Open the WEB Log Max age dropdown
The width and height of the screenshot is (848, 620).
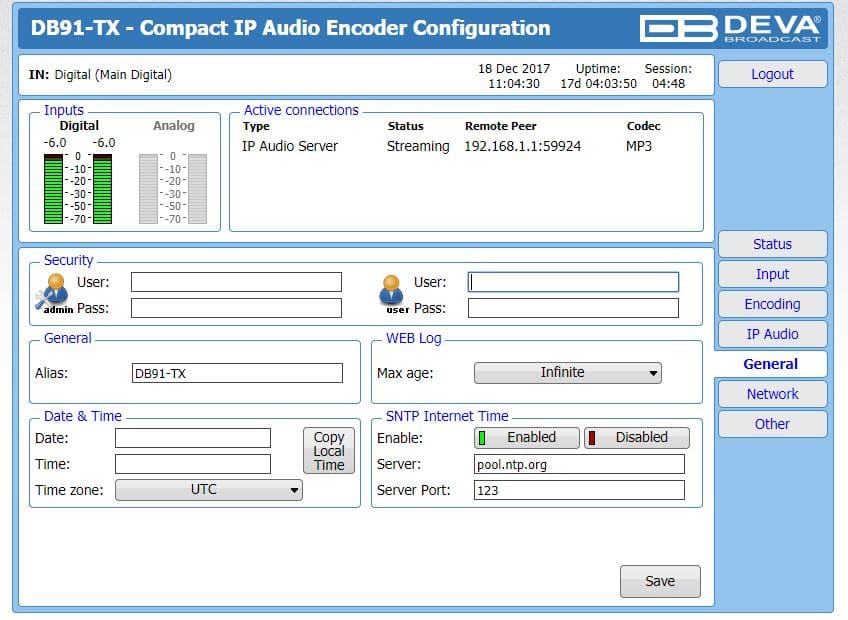point(567,373)
